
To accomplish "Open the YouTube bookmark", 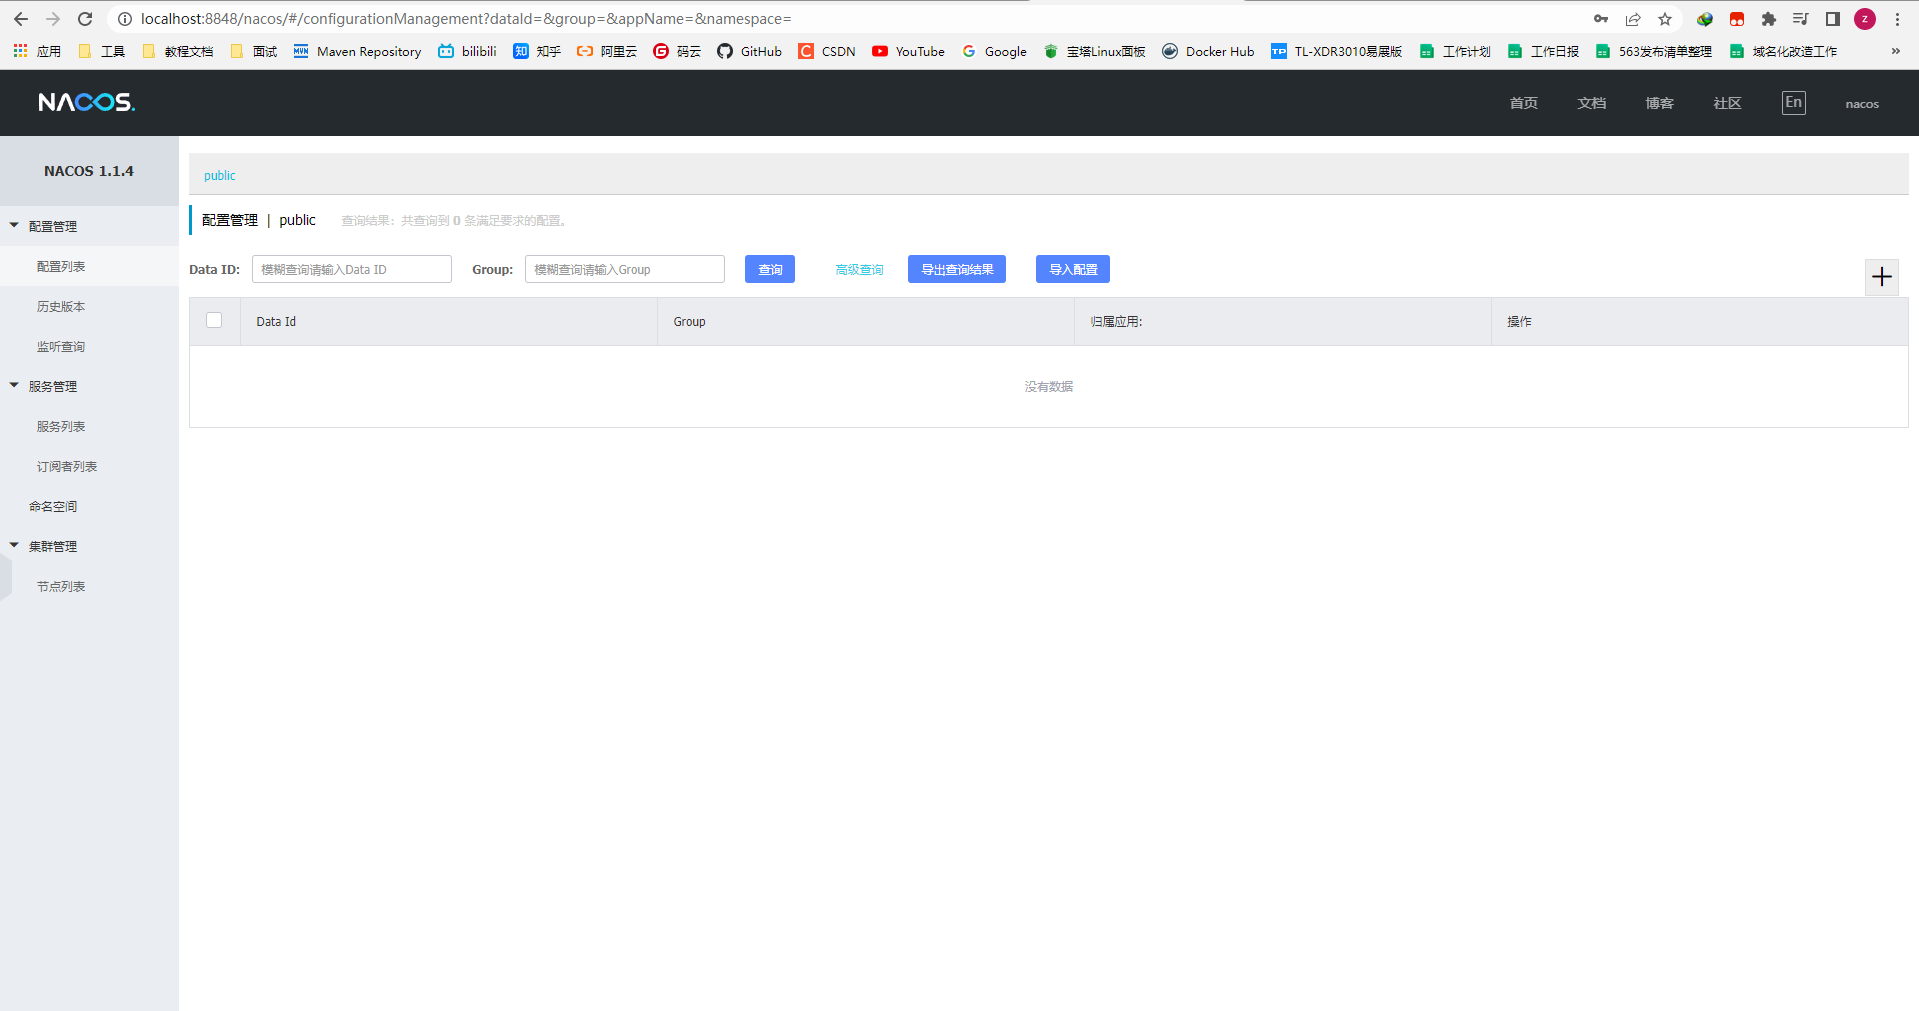I will (908, 51).
